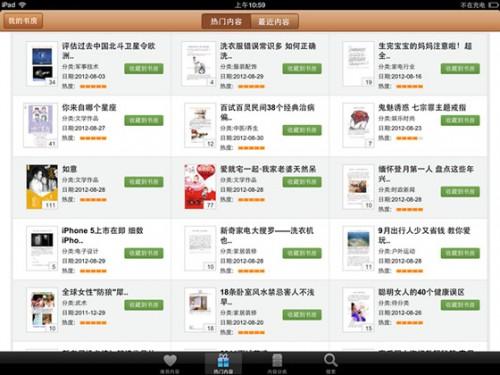
Task: Click title 洗衣服错误常识多 如何正确洗..
Action: 268,51
